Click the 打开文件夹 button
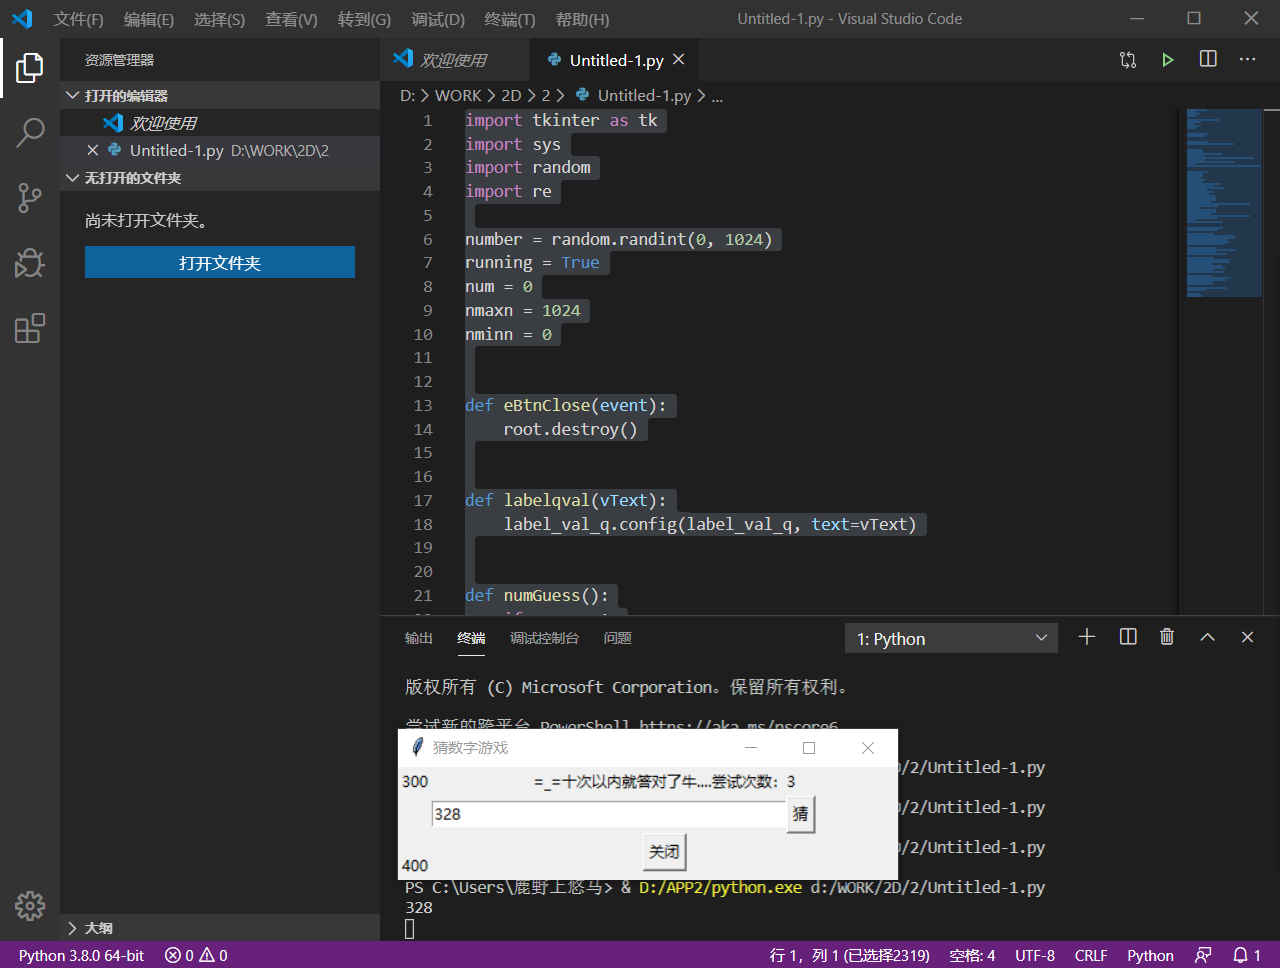Image resolution: width=1280 pixels, height=968 pixels. pyautogui.click(x=219, y=263)
